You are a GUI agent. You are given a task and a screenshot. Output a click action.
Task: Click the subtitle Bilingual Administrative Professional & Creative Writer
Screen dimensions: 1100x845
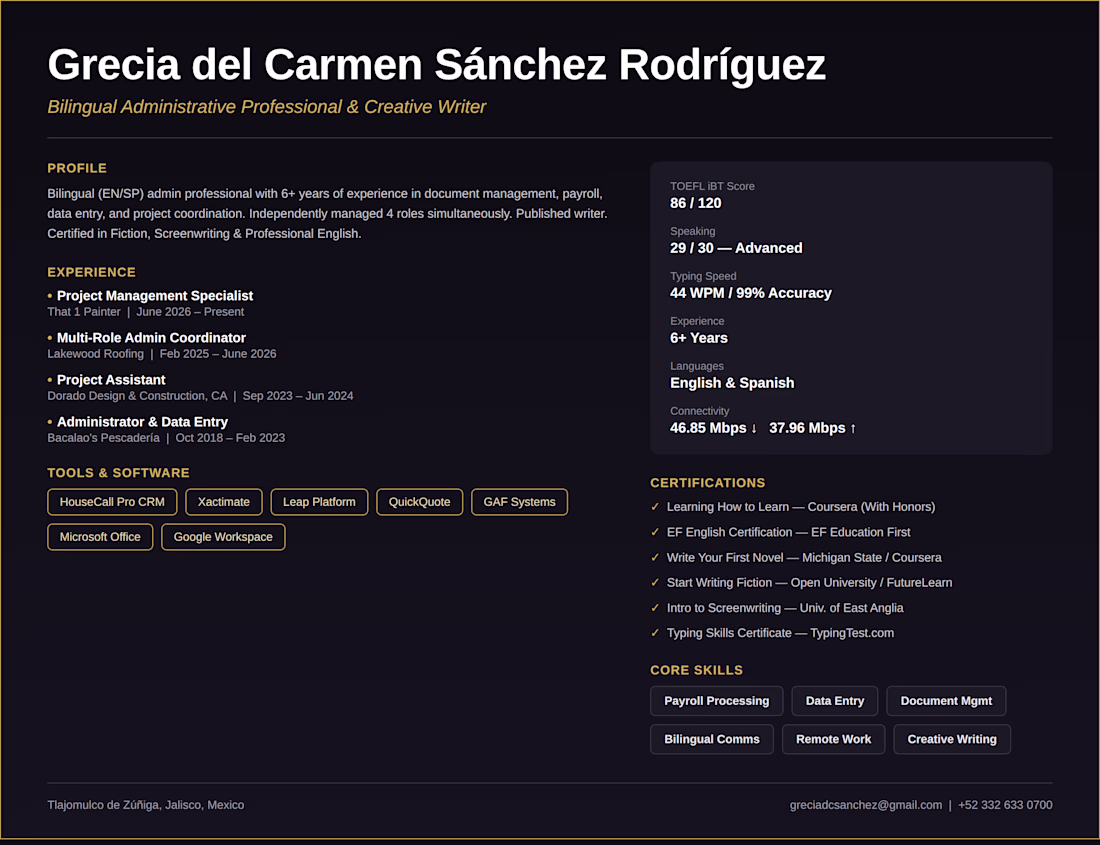pos(267,107)
